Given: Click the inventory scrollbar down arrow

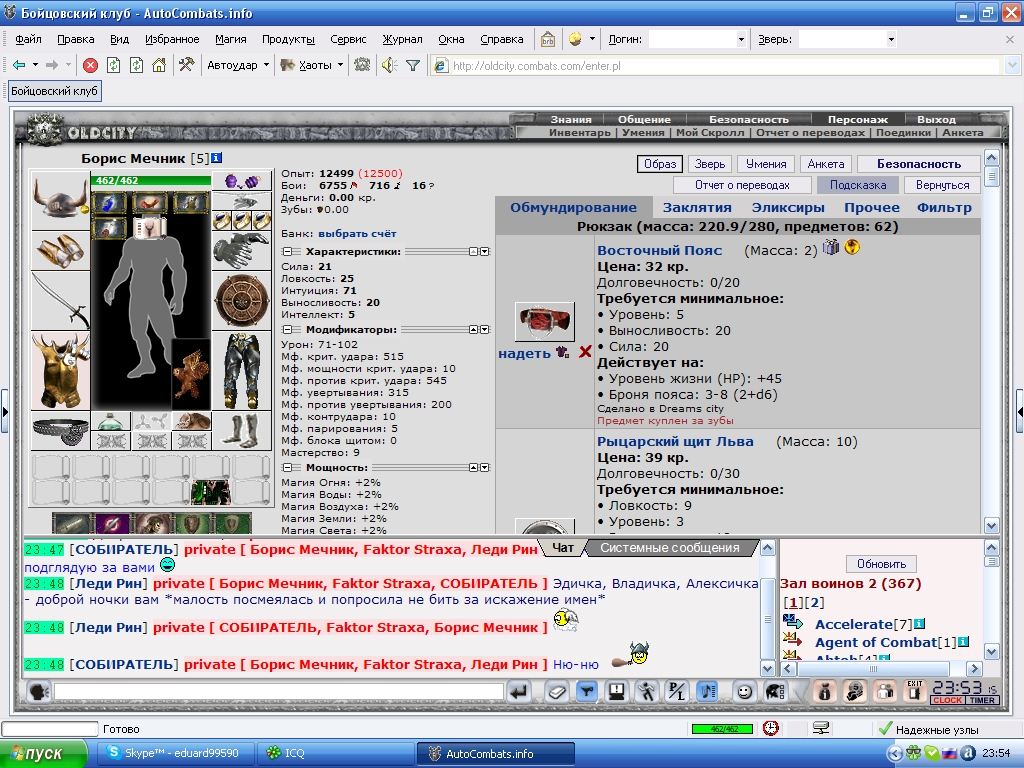Looking at the screenshot, I should (991, 526).
